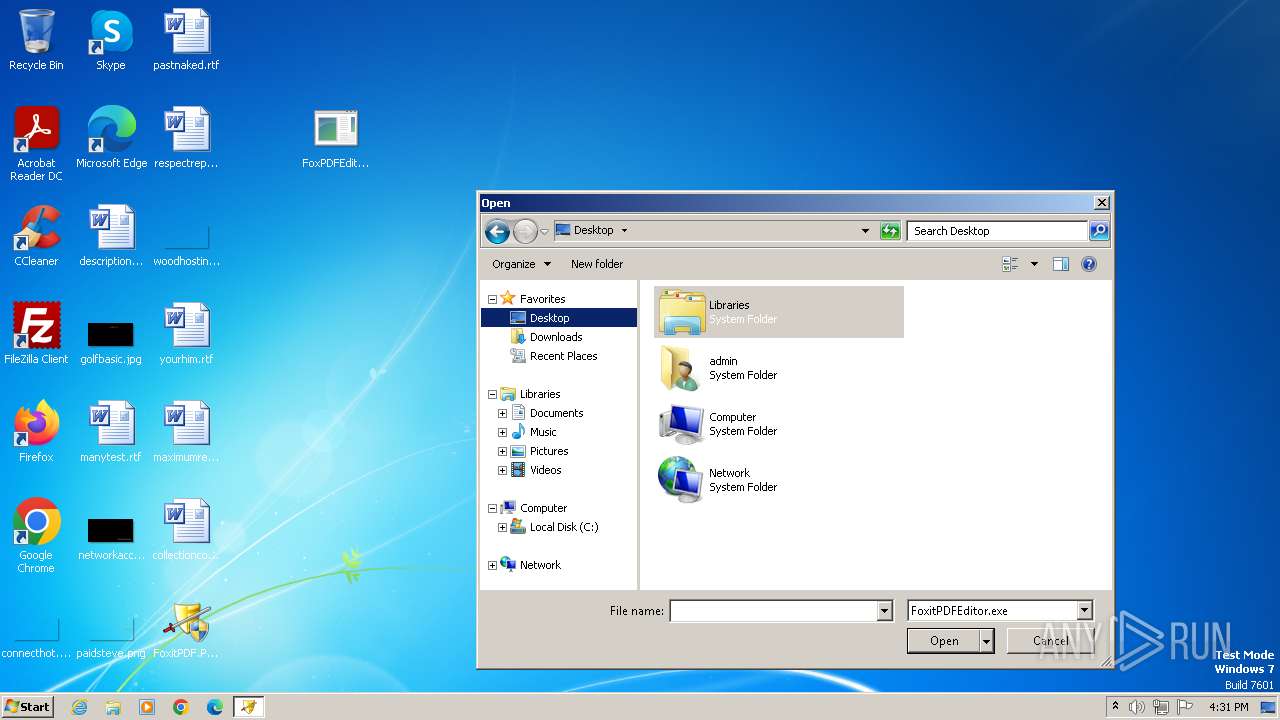This screenshot has height=720, width=1280.
Task: Expand the Videos library node
Action: (502, 470)
